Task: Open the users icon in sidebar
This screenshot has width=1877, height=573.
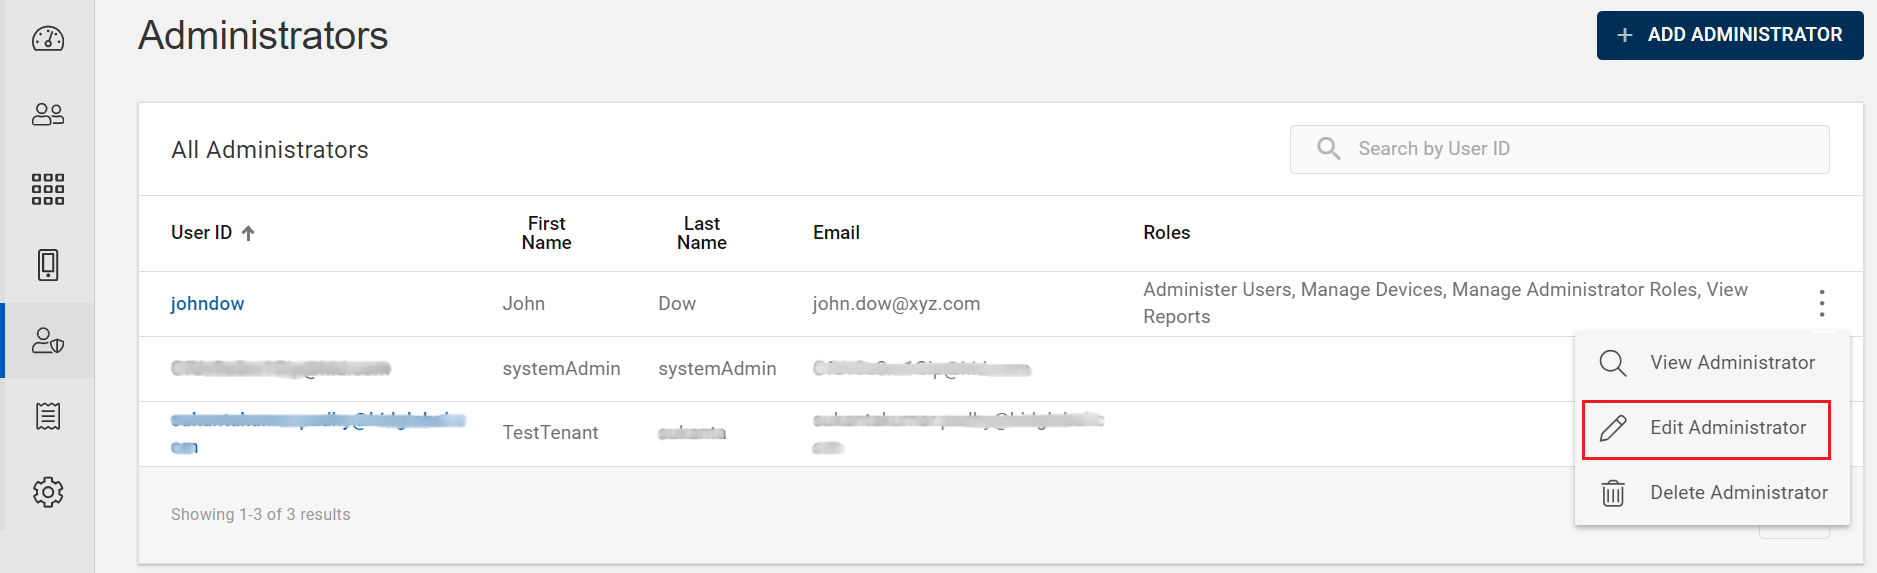Action: [48, 114]
